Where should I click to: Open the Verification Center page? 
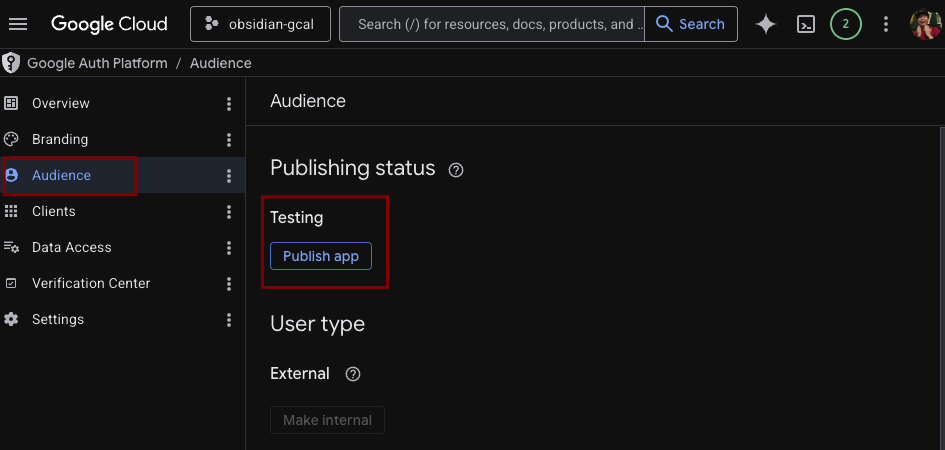[x=91, y=283]
